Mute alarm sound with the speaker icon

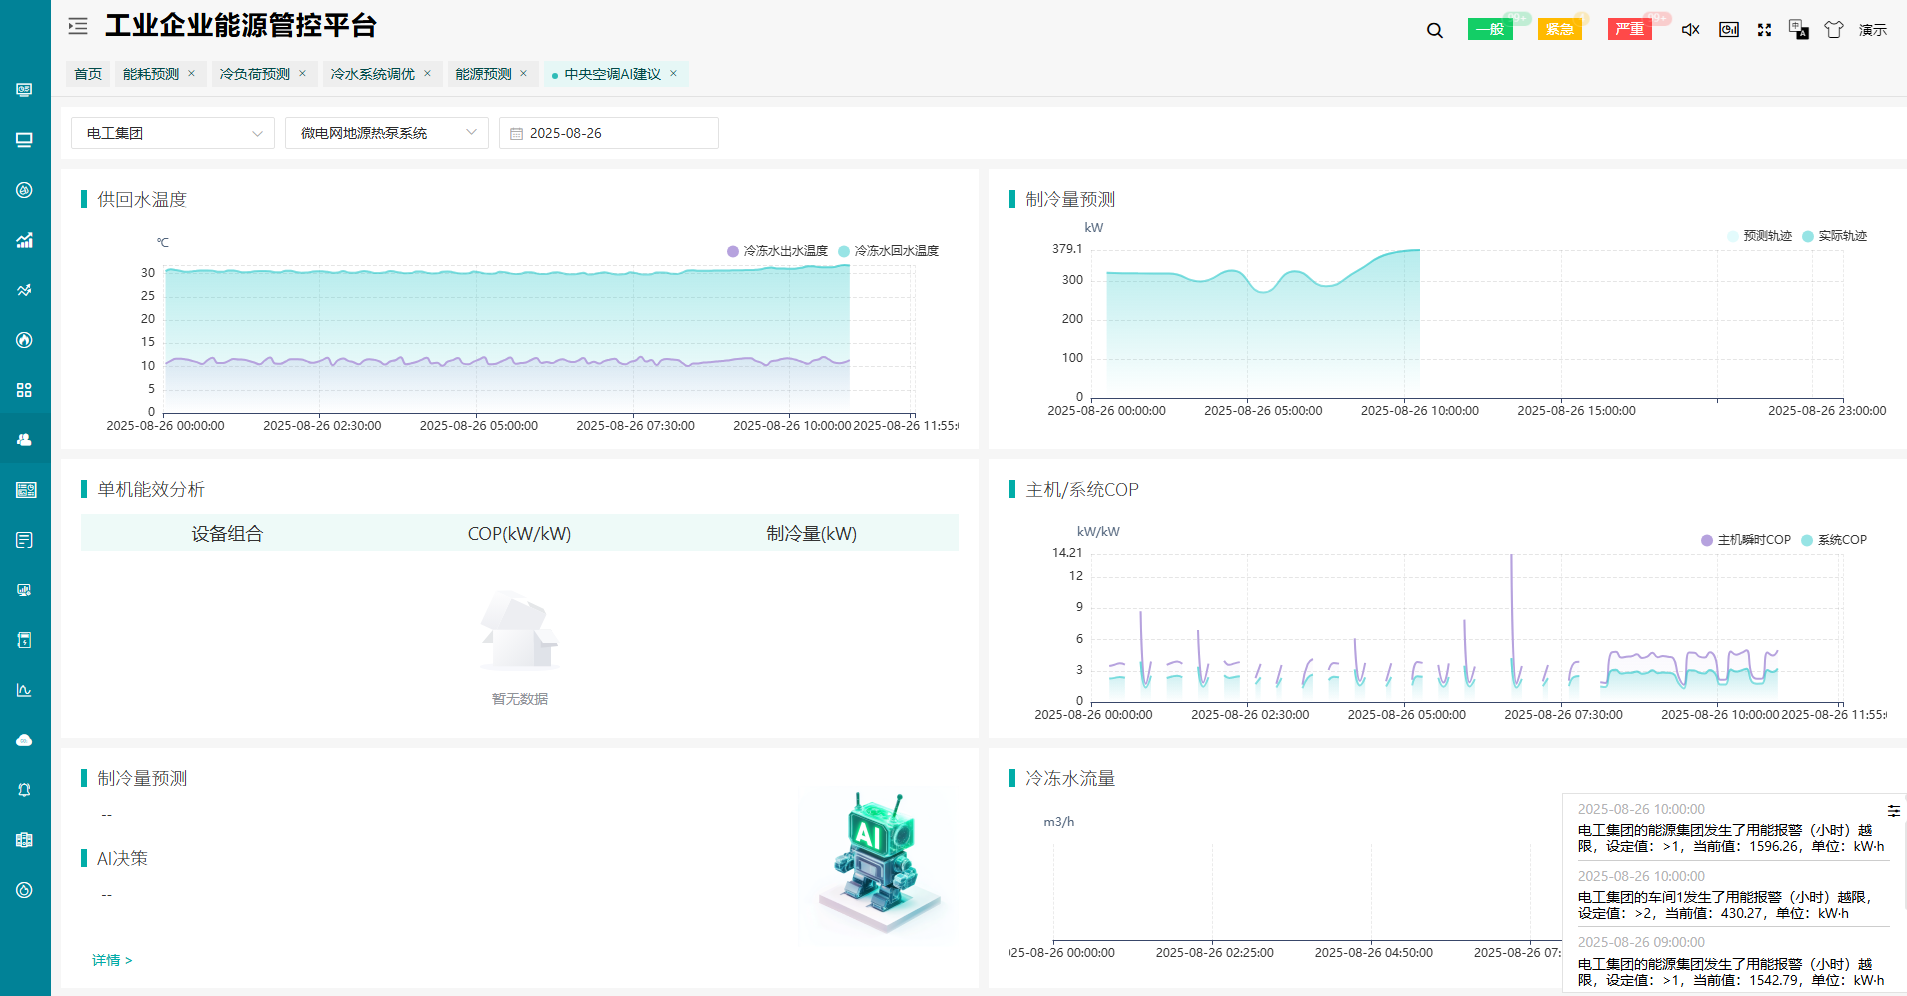(x=1690, y=30)
